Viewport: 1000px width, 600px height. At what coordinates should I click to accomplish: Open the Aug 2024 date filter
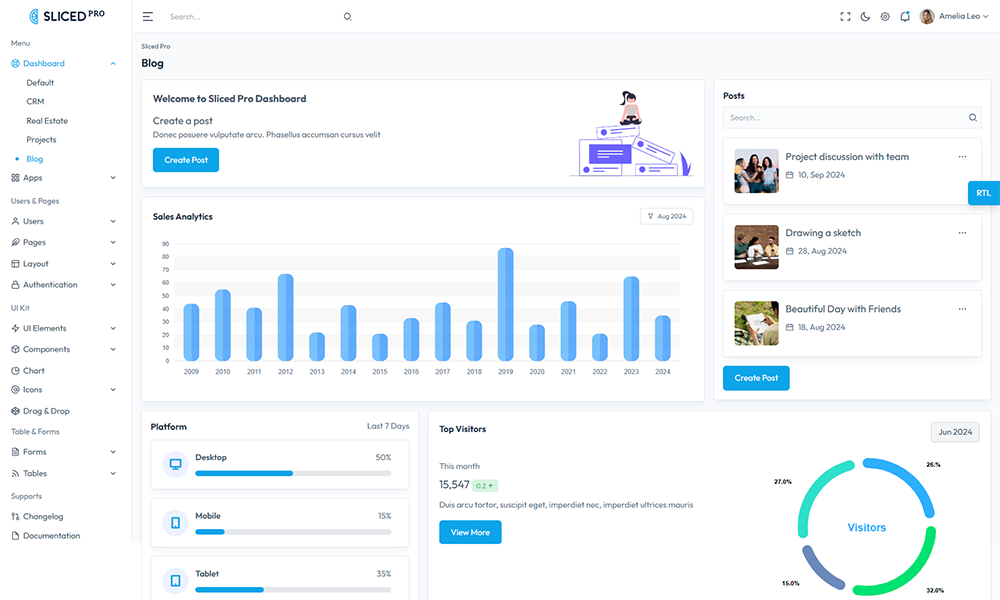666,216
